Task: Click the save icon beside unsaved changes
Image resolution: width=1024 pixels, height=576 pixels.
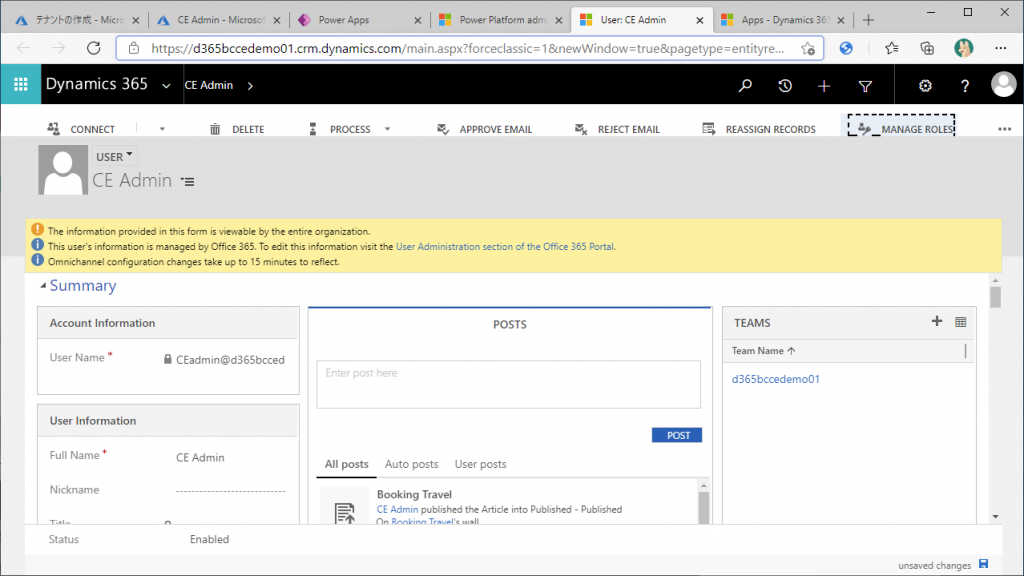Action: tap(984, 564)
